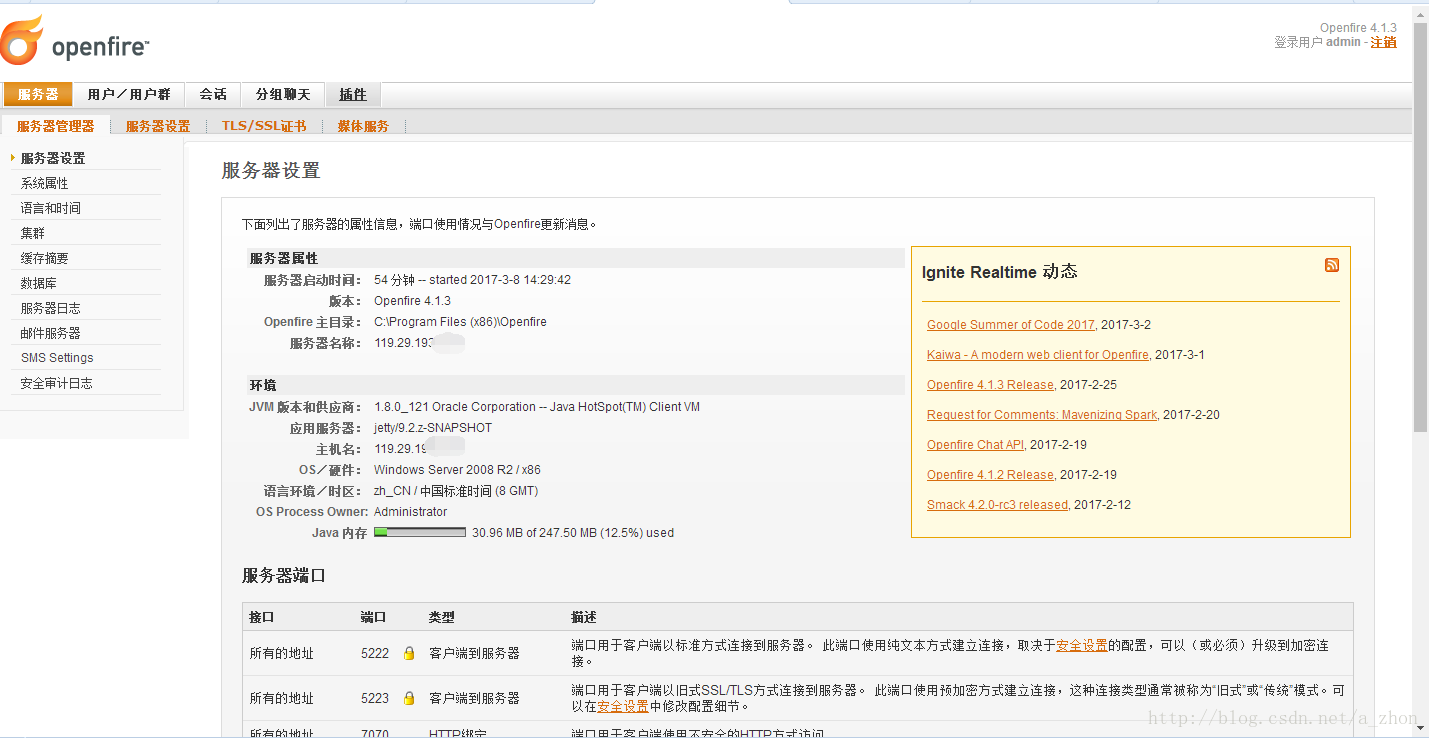Click the 描述 column header

coord(584,617)
